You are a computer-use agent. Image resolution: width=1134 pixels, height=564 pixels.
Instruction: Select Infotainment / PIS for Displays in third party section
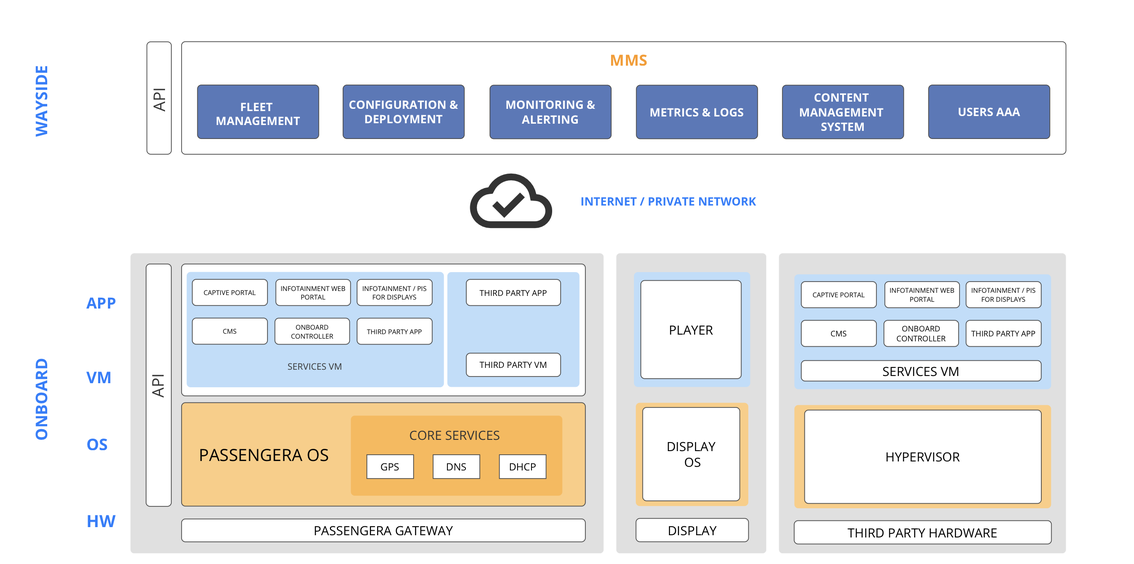point(1004,295)
